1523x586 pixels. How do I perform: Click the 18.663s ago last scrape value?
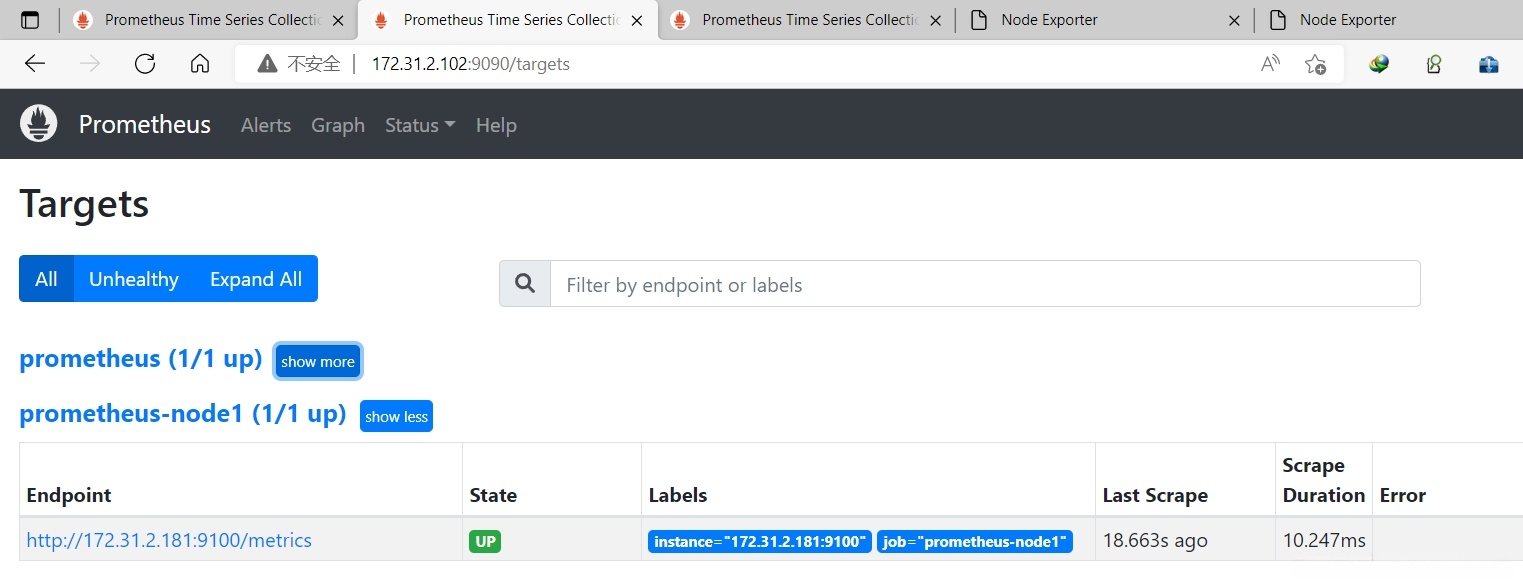[x=1155, y=540]
